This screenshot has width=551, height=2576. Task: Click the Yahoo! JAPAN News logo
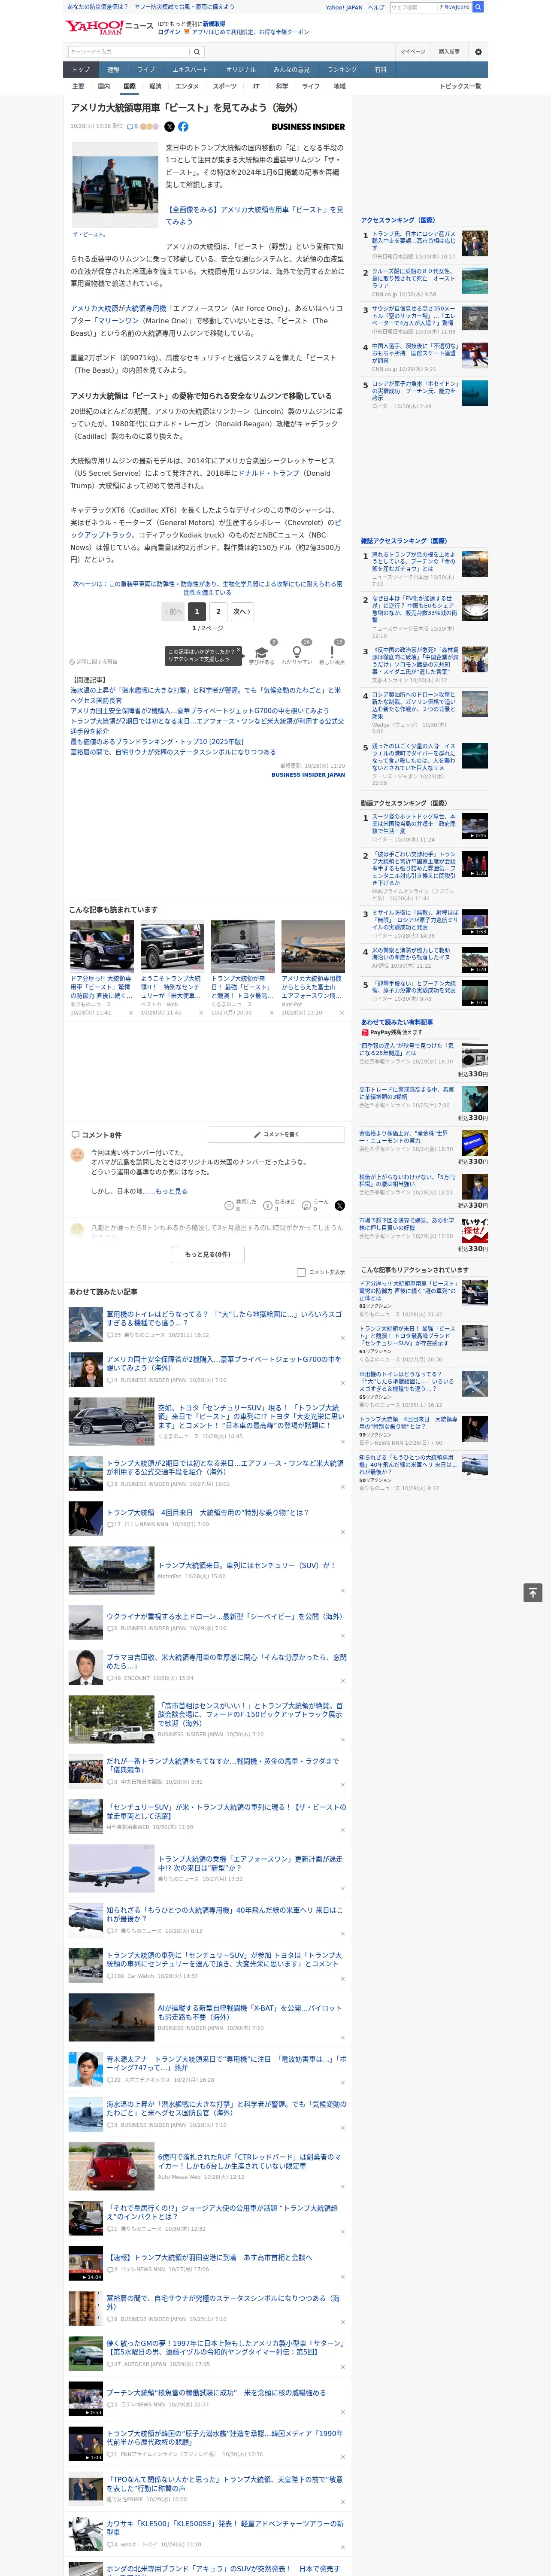pos(110,27)
